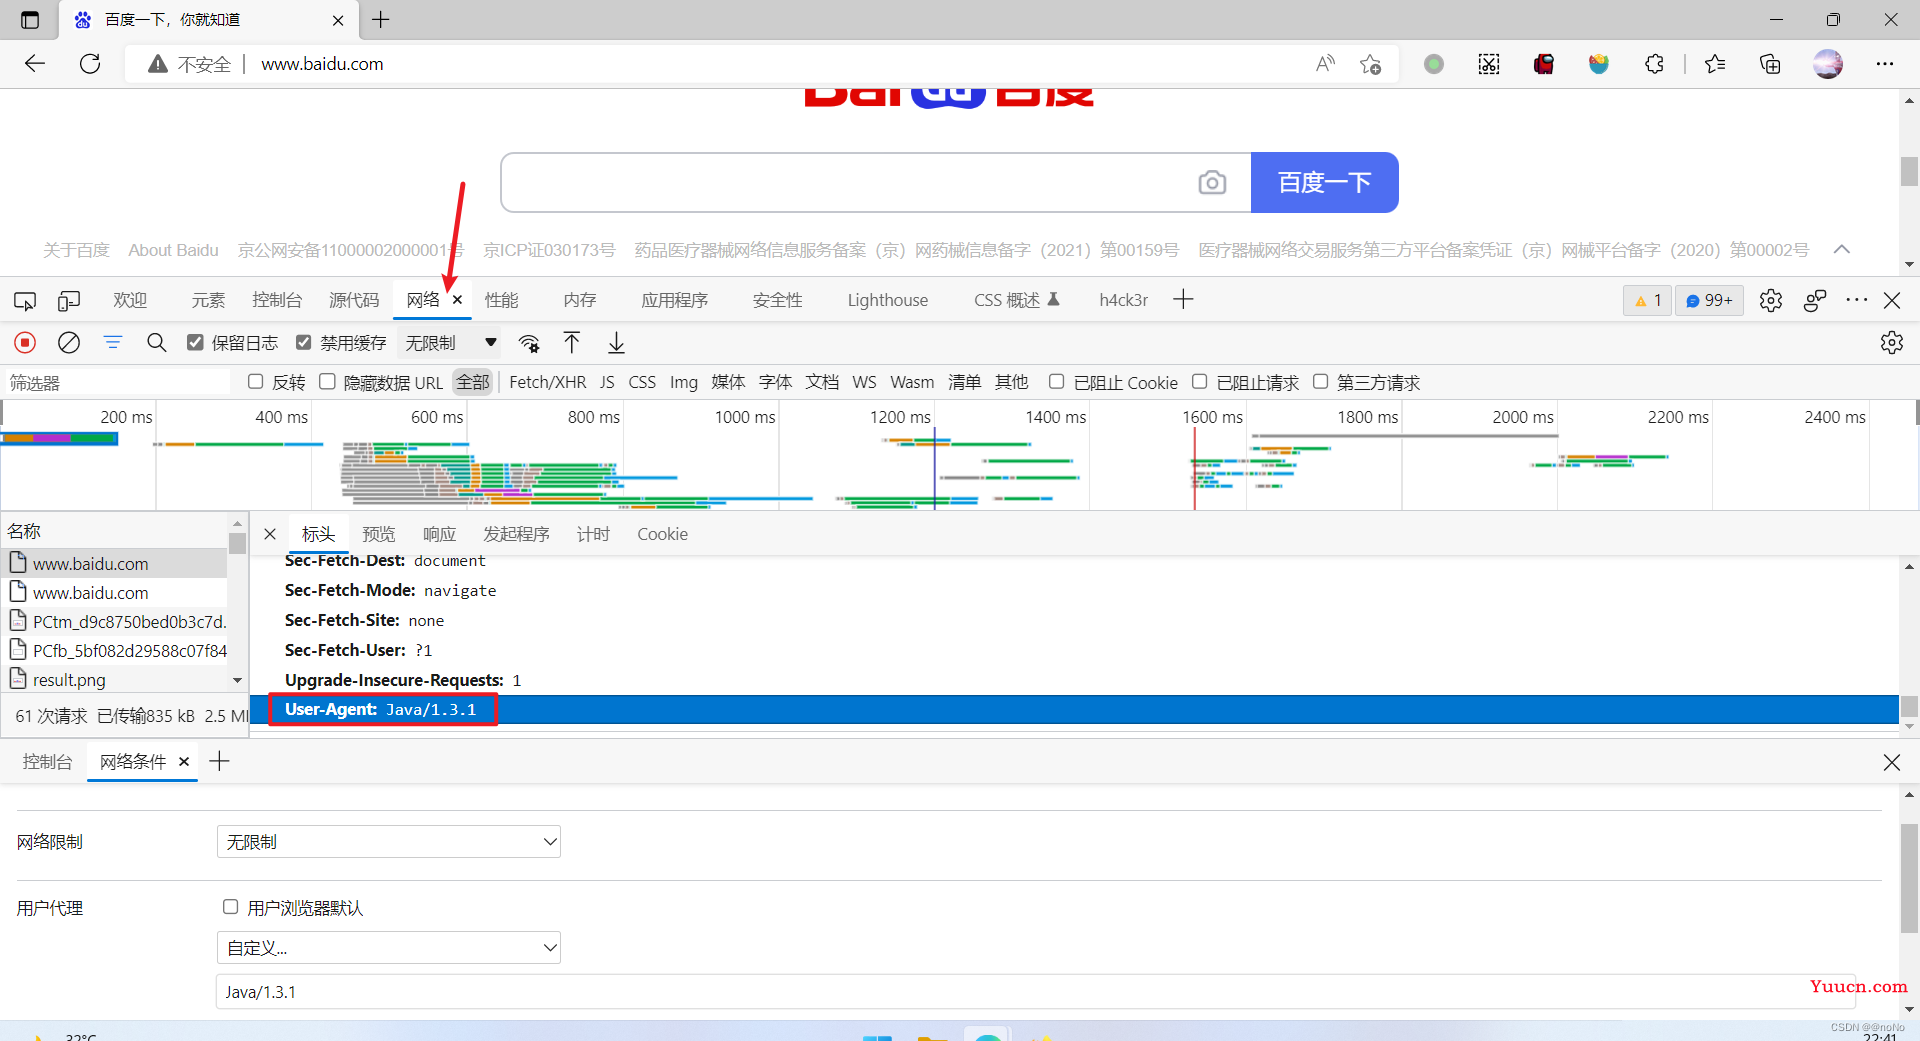Enable the Invert filter checkbox
This screenshot has width=1920, height=1041.
(x=256, y=381)
